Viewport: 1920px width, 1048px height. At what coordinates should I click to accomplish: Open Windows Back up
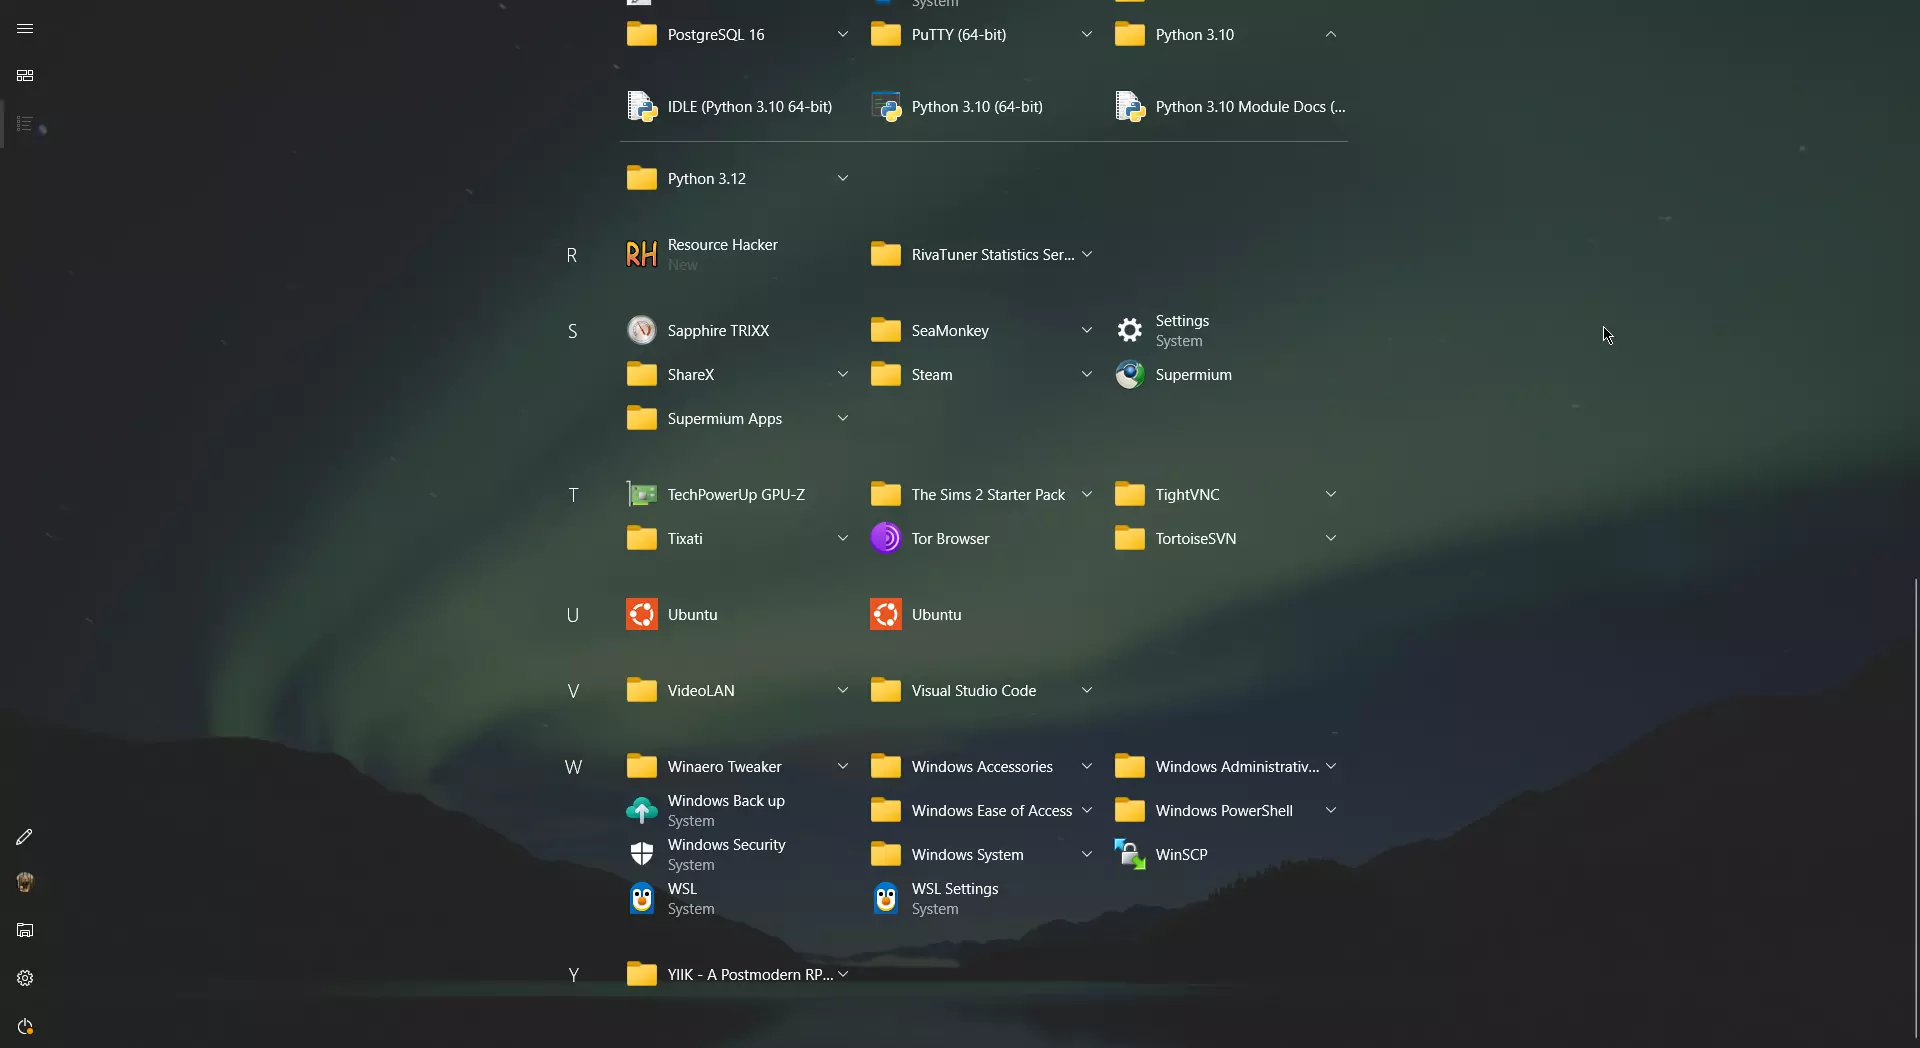pyautogui.click(x=738, y=810)
